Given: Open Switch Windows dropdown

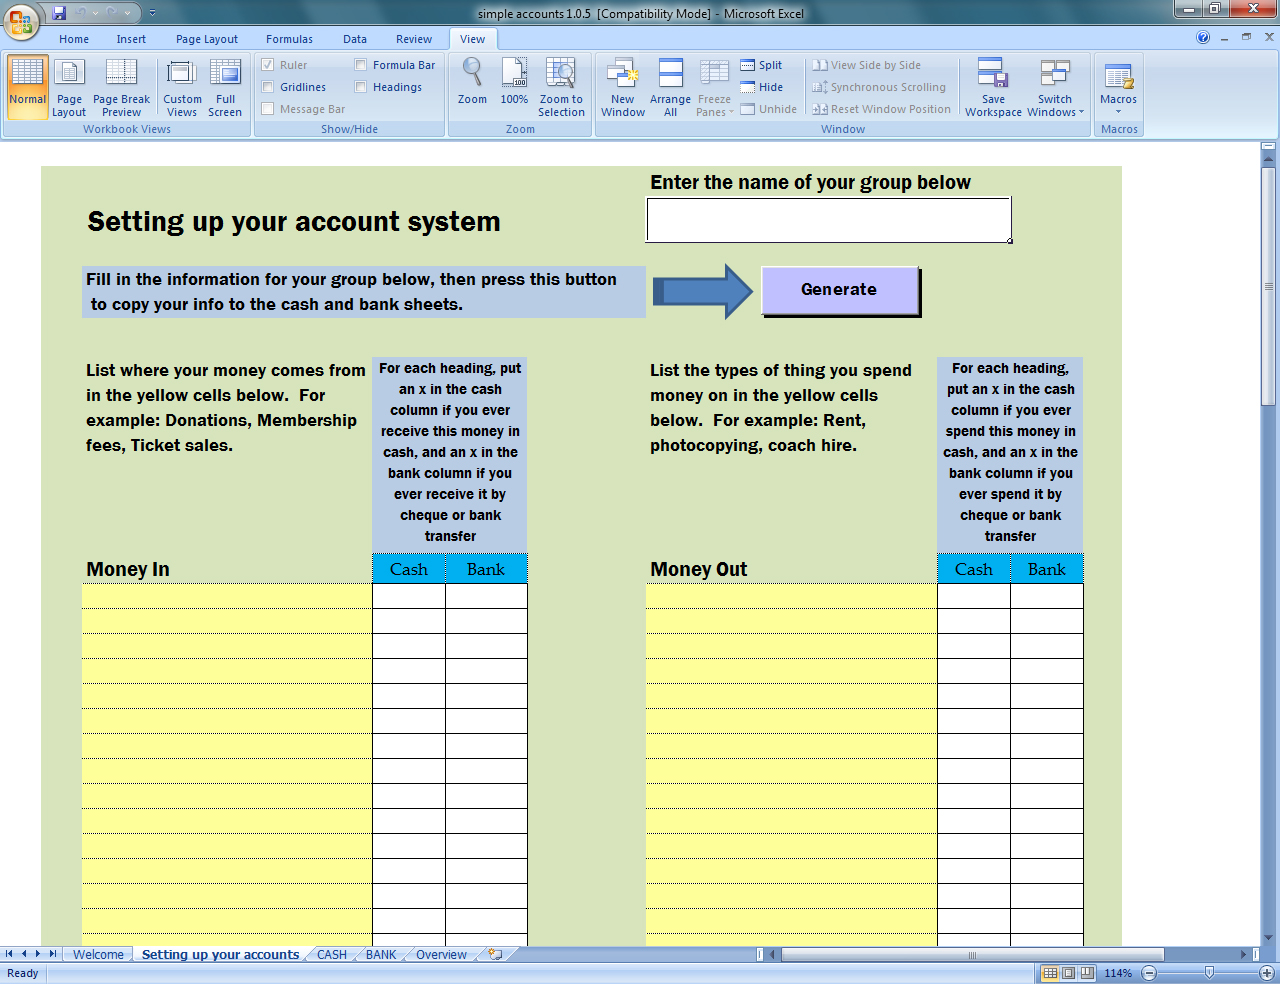Looking at the screenshot, I should coord(1054,86).
